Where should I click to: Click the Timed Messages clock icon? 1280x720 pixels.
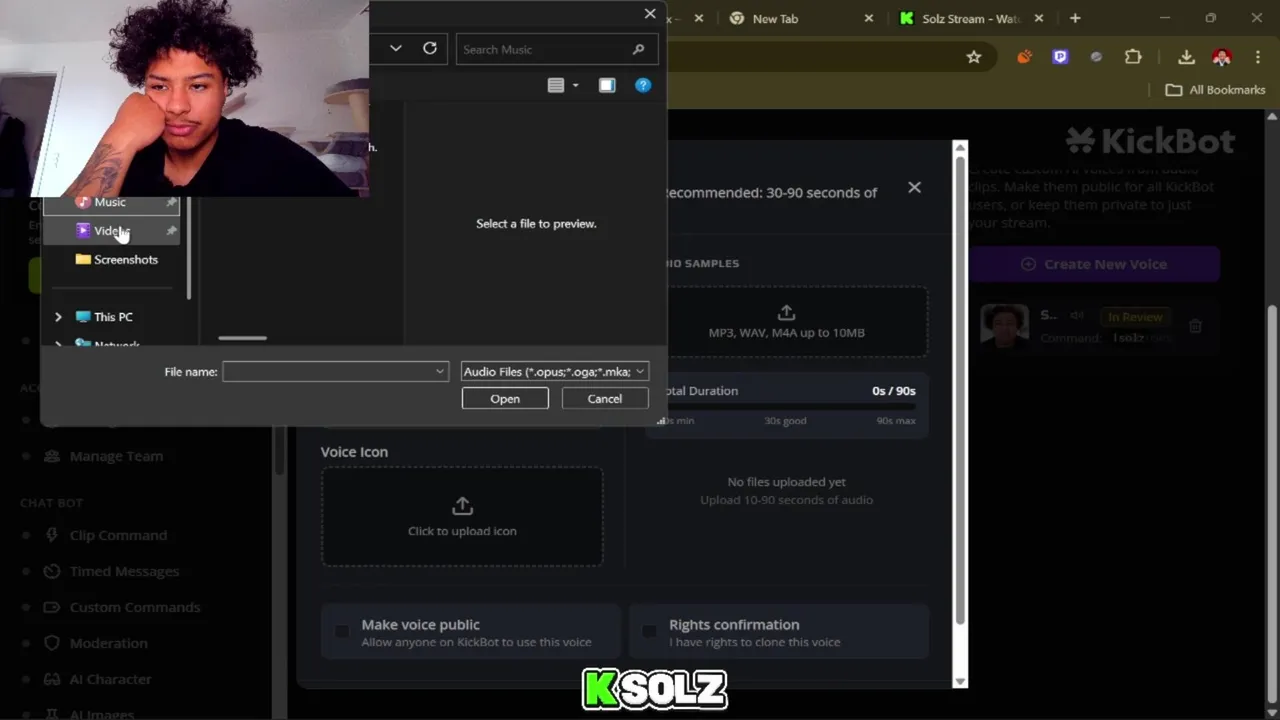[52, 571]
